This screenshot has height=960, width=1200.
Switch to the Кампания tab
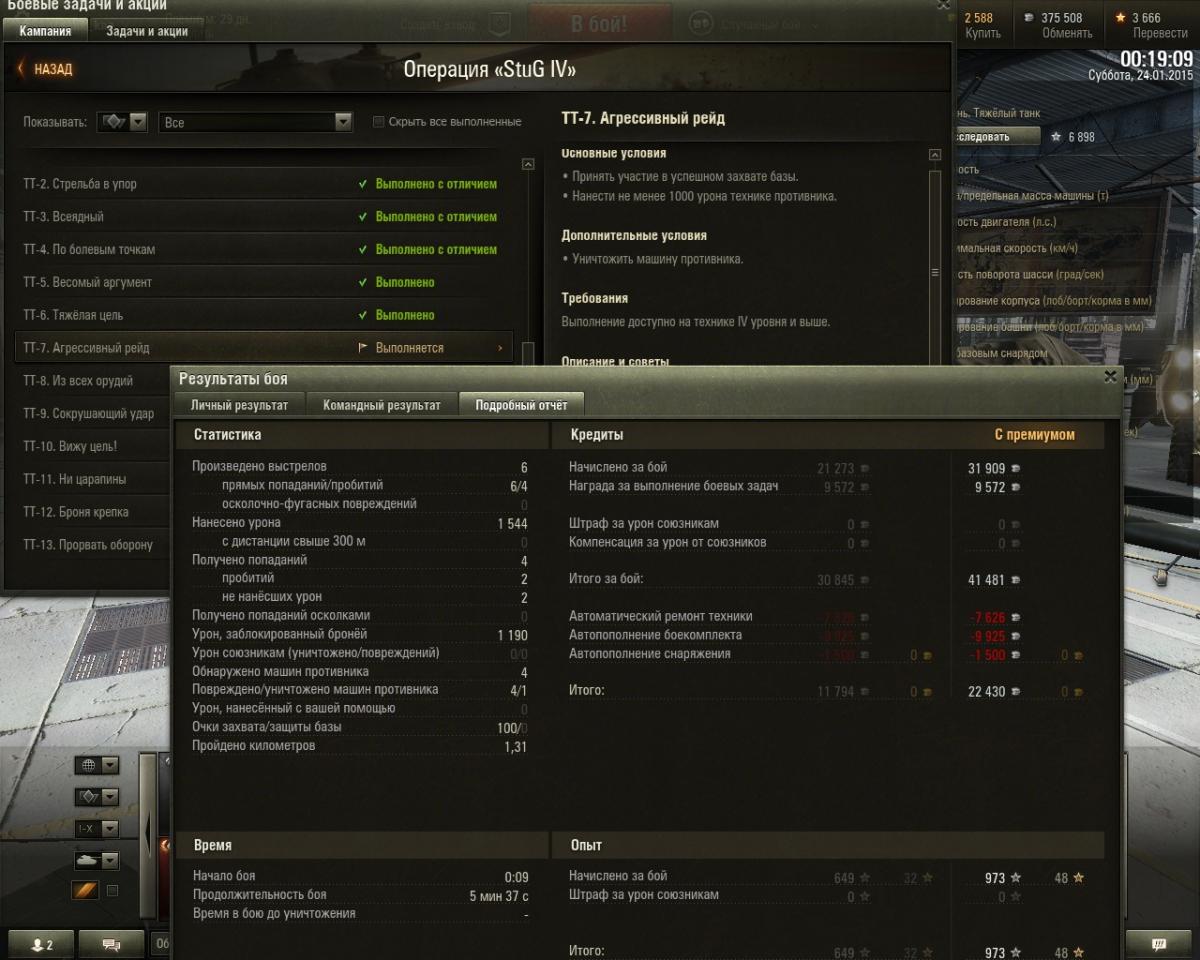46,31
